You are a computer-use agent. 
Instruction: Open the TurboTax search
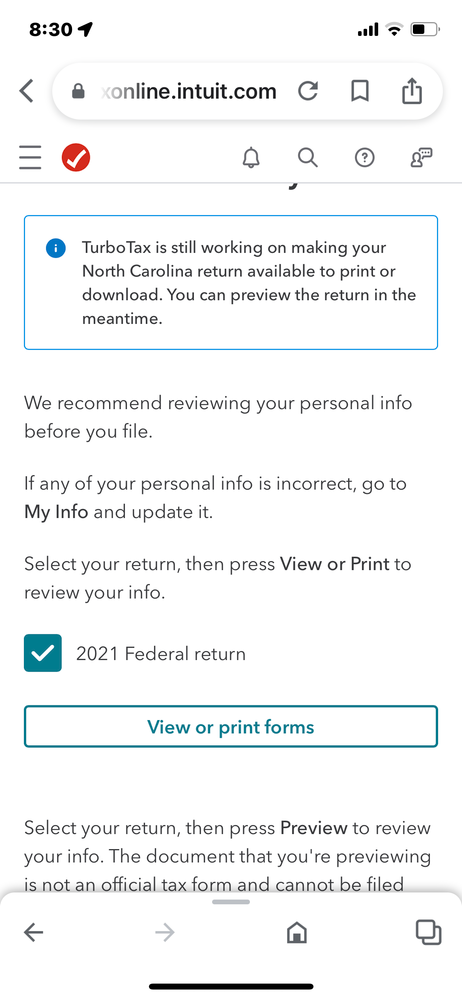click(308, 157)
